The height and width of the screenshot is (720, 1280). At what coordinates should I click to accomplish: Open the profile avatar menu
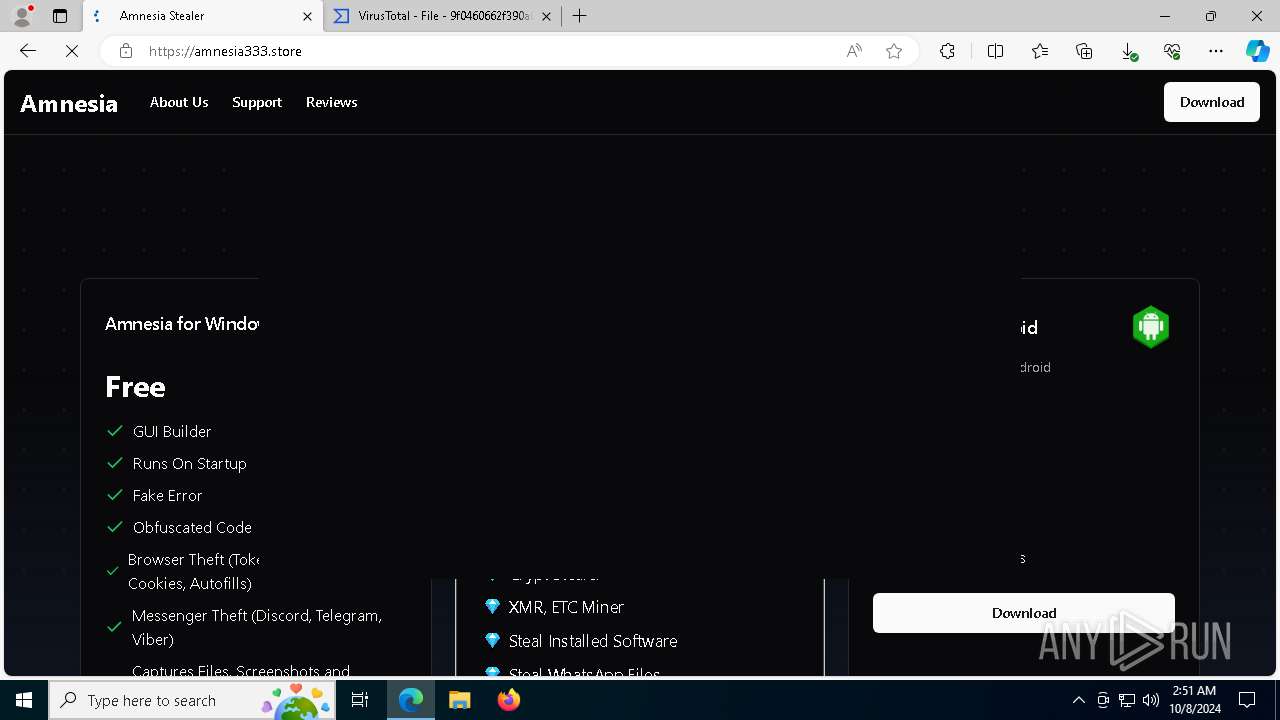point(22,16)
